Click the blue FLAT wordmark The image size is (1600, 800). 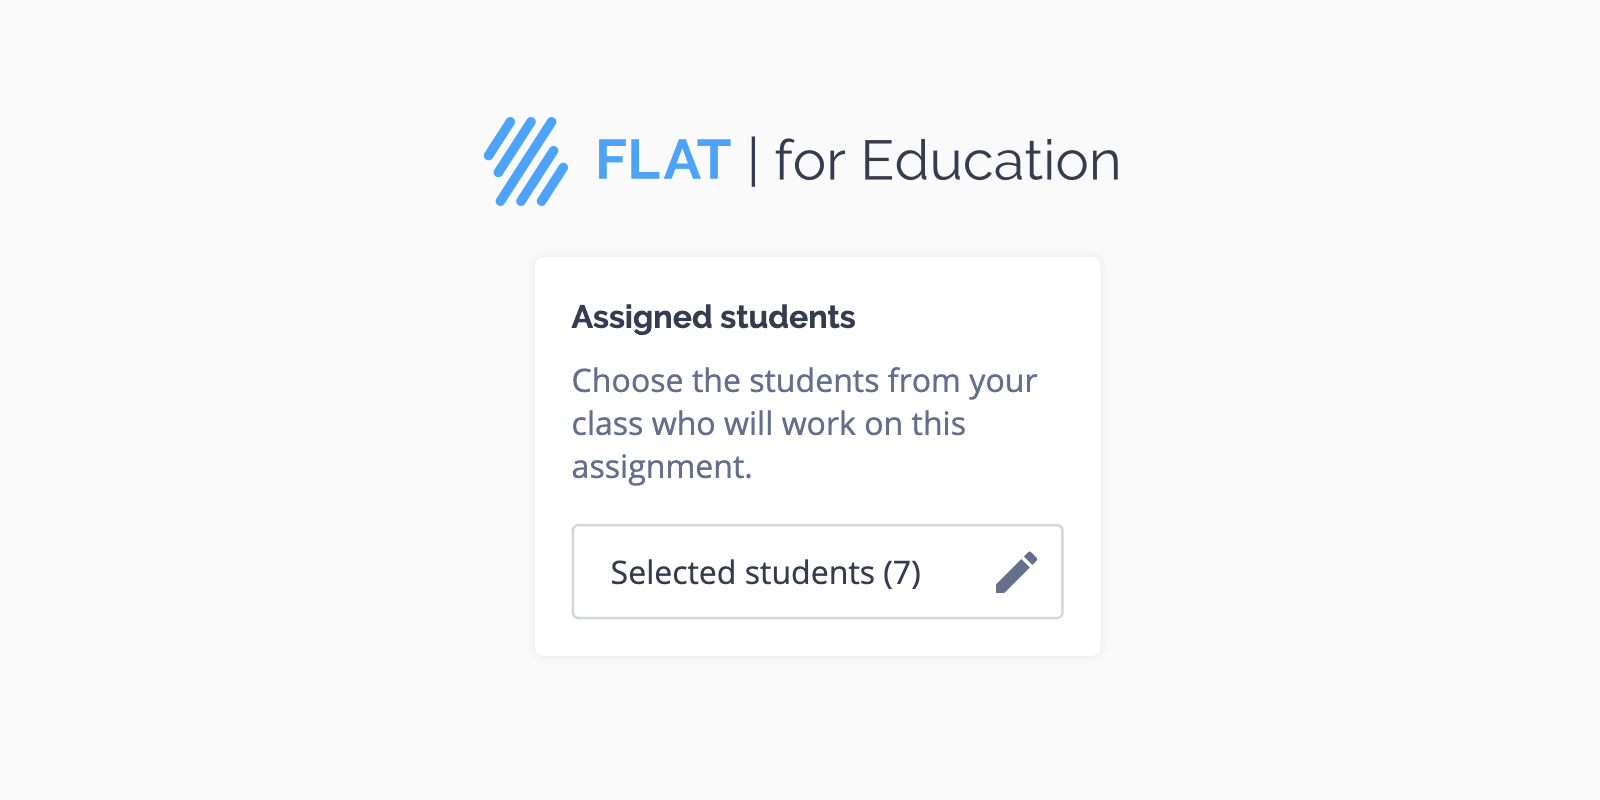tap(662, 161)
